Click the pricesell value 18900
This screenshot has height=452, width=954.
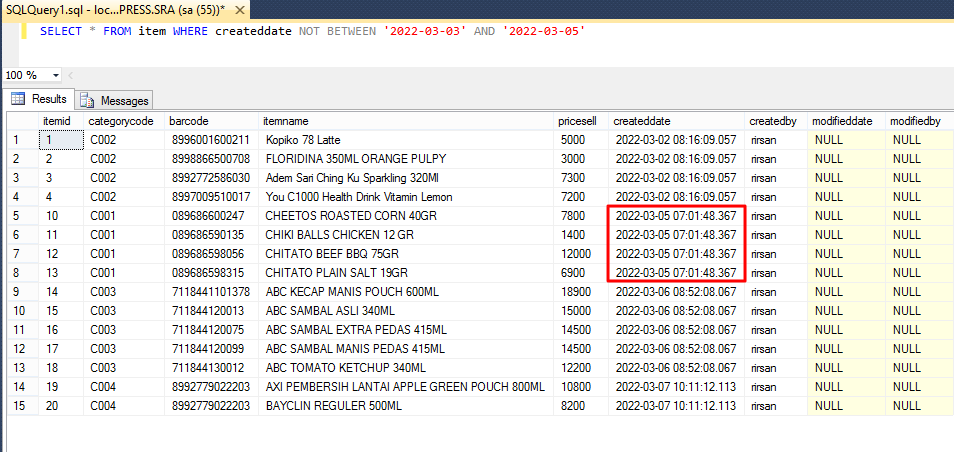(581, 292)
